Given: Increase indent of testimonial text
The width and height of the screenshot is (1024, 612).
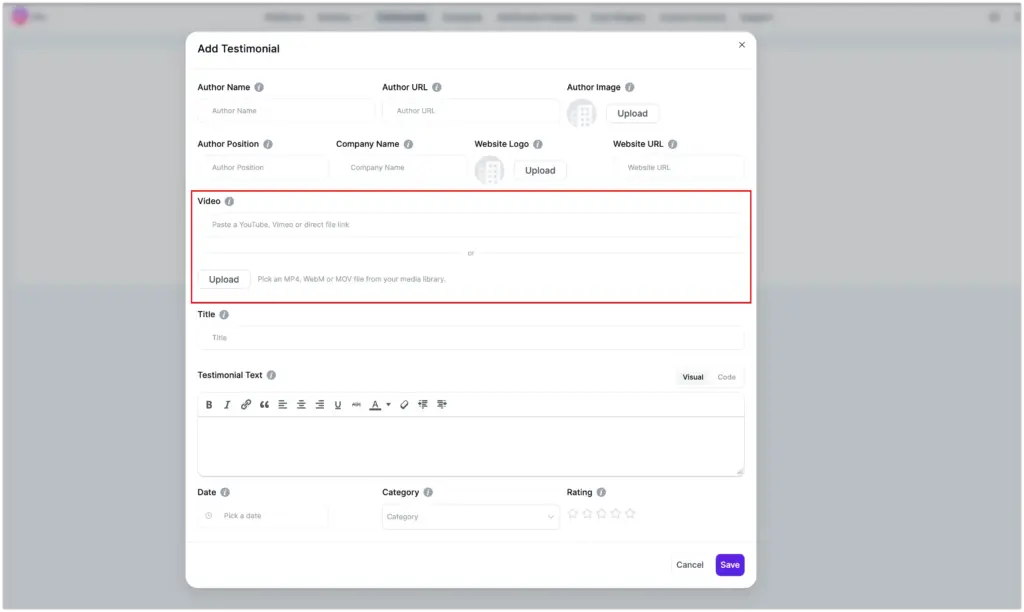Looking at the screenshot, I should 441,404.
